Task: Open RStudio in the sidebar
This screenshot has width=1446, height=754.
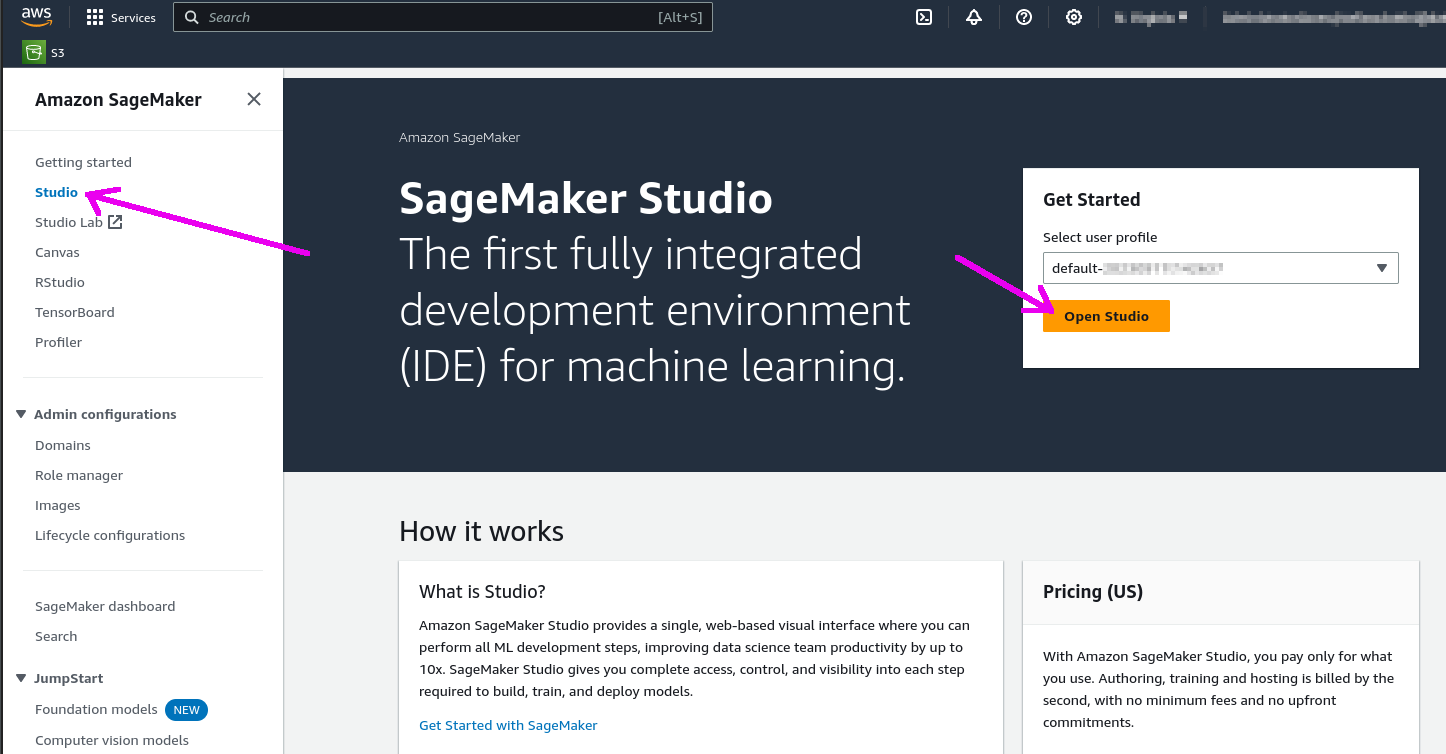Action: pyautogui.click(x=60, y=282)
